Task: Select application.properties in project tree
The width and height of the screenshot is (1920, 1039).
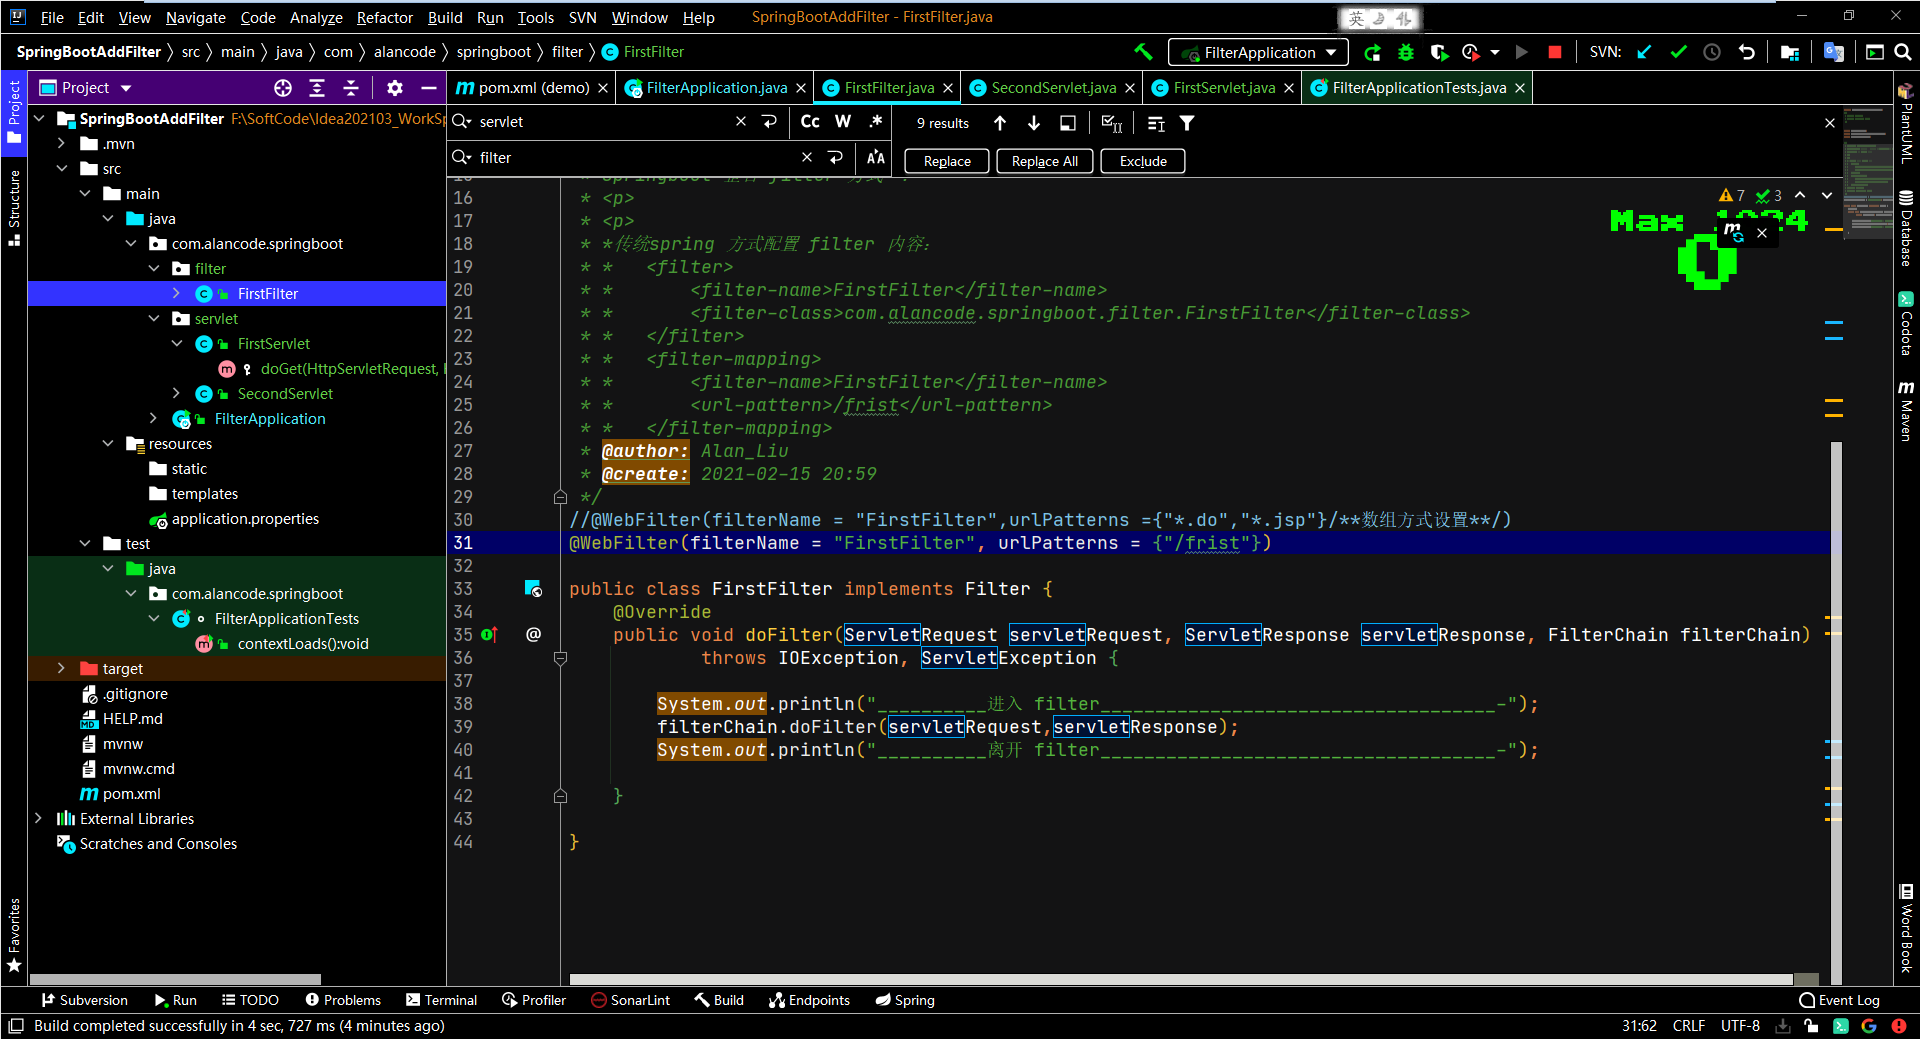Action: tap(245, 519)
